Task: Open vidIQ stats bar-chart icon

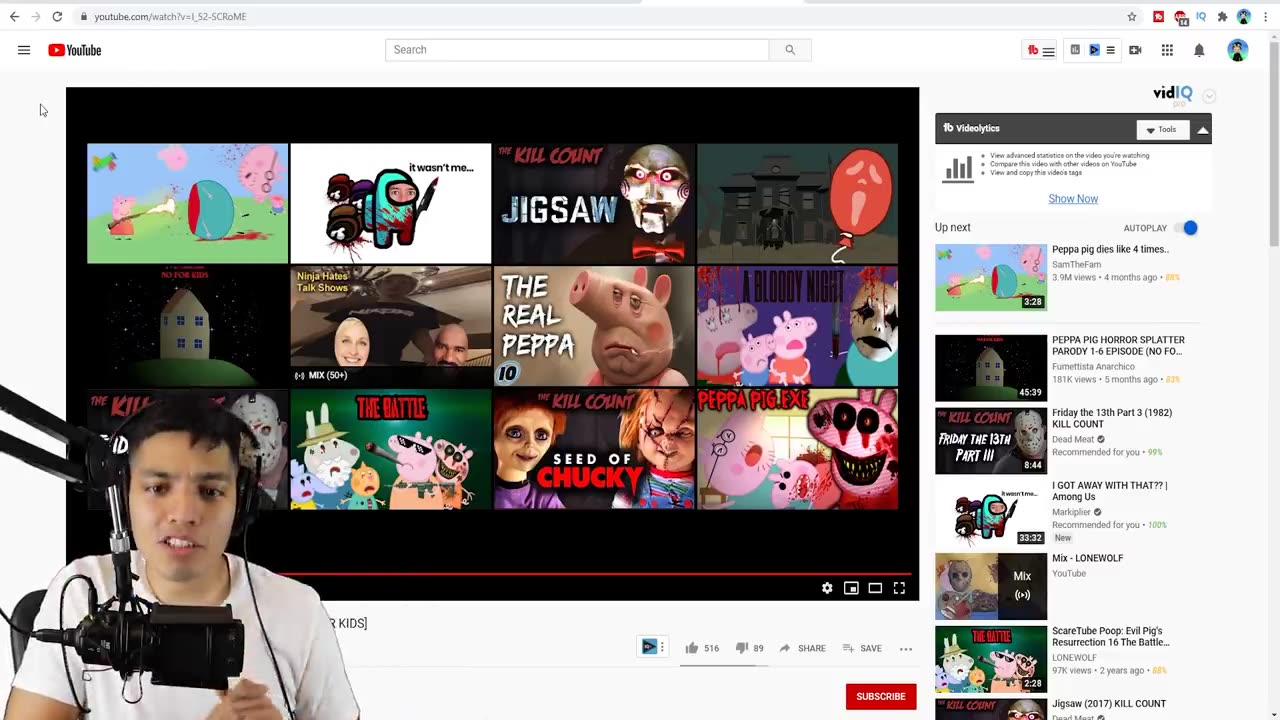Action: pyautogui.click(x=1075, y=50)
